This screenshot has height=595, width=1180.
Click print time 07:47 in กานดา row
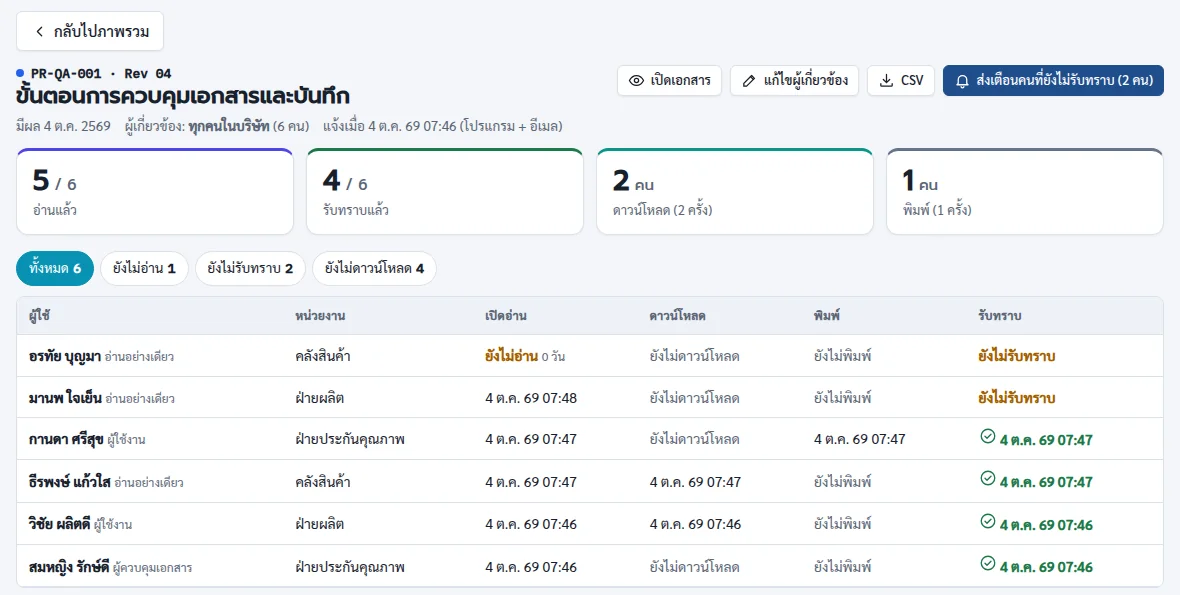pyautogui.click(x=860, y=439)
